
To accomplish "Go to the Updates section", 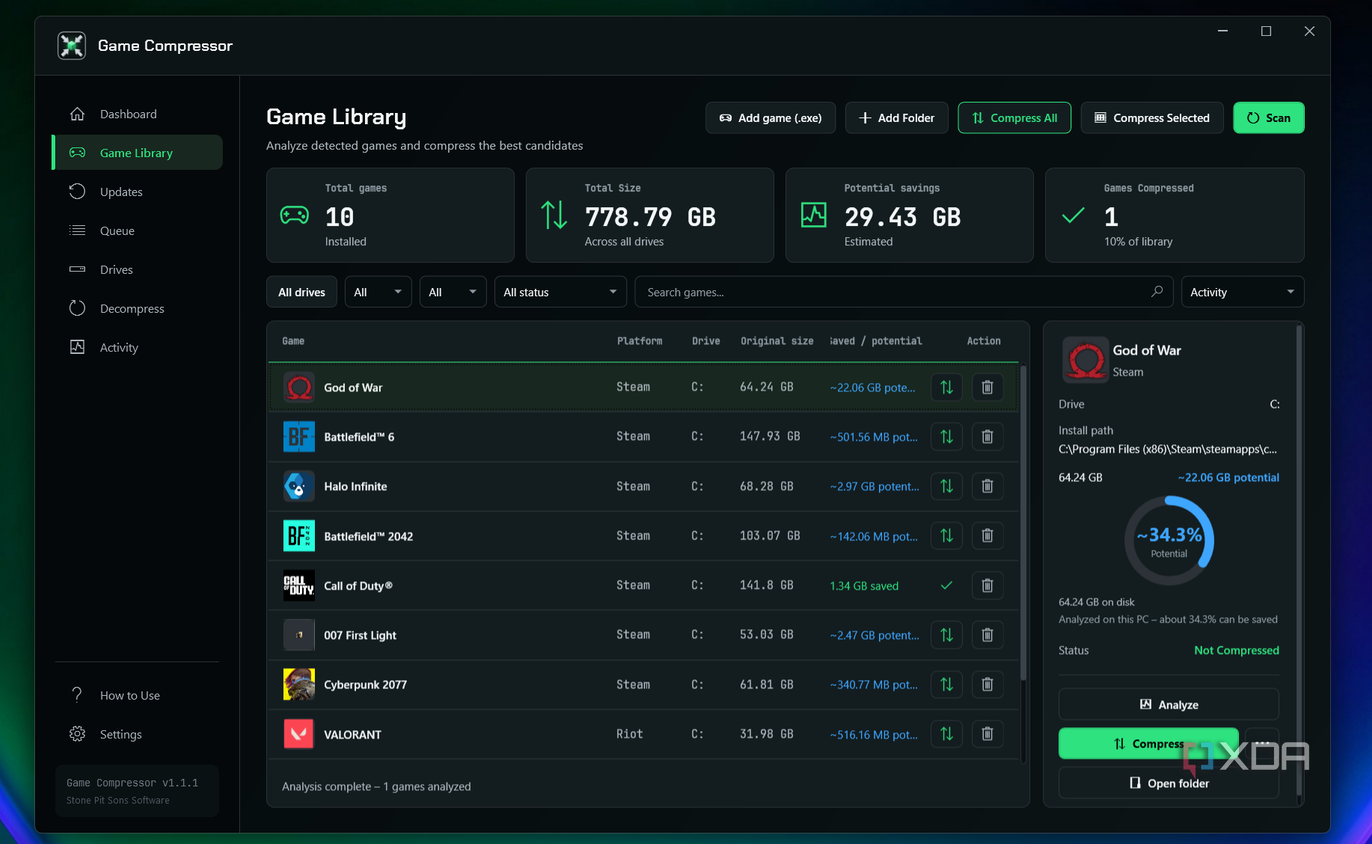I will pyautogui.click(x=137, y=192).
